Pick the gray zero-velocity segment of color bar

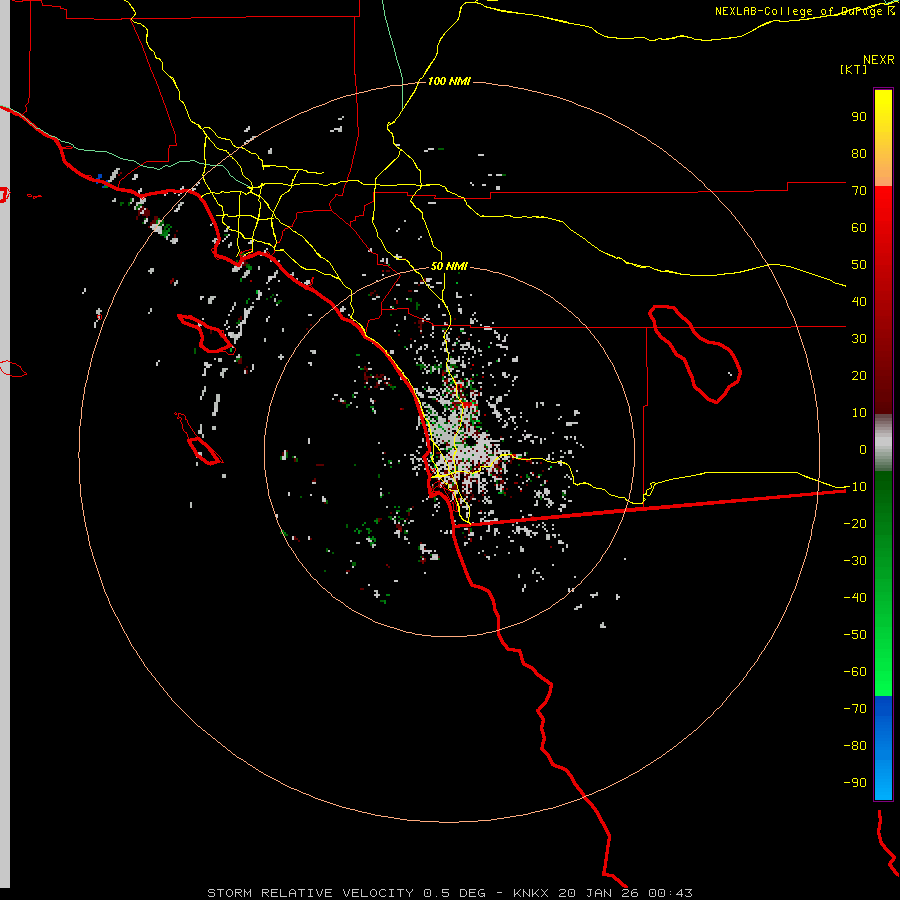tap(883, 443)
